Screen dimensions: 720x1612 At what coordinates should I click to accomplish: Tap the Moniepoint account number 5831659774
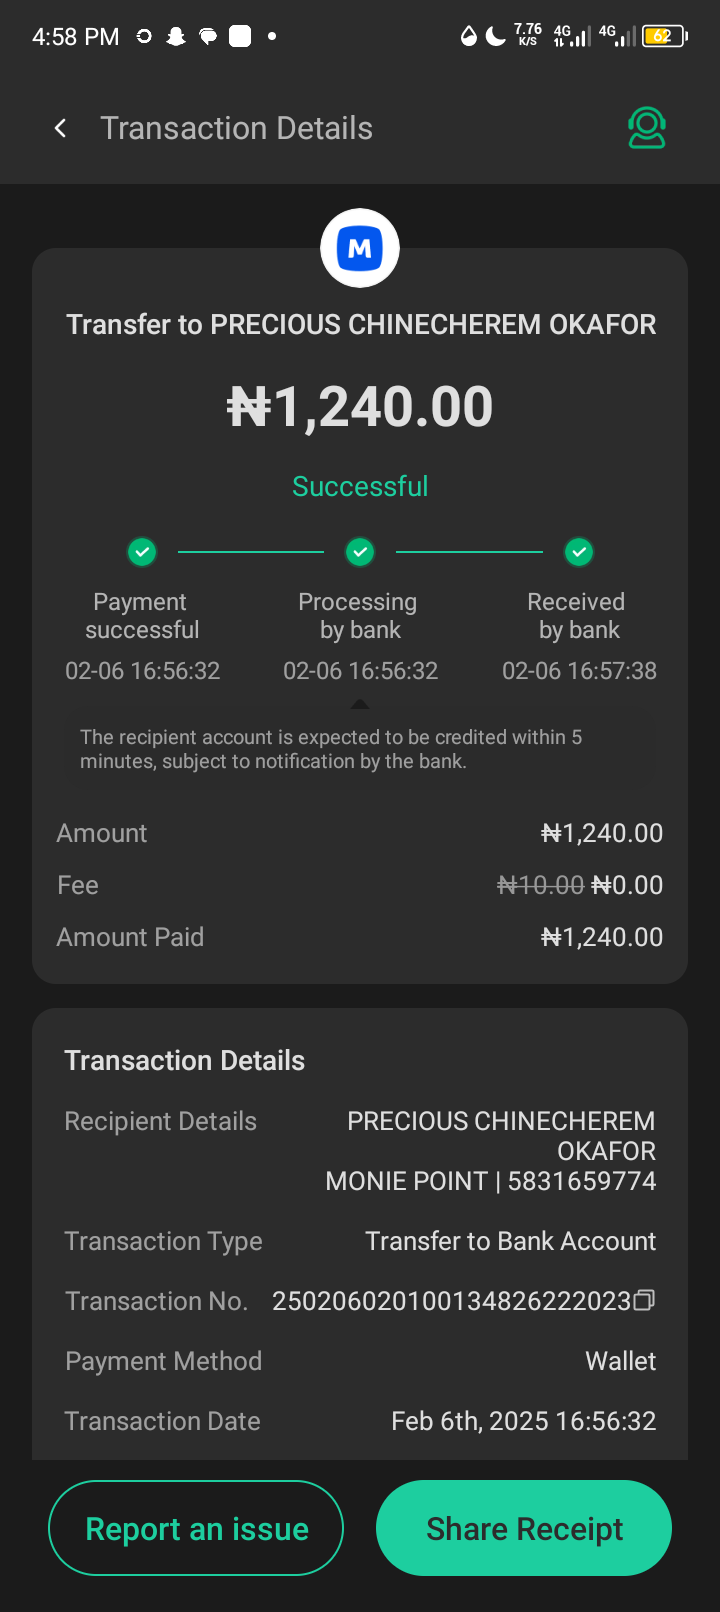click(x=581, y=1181)
